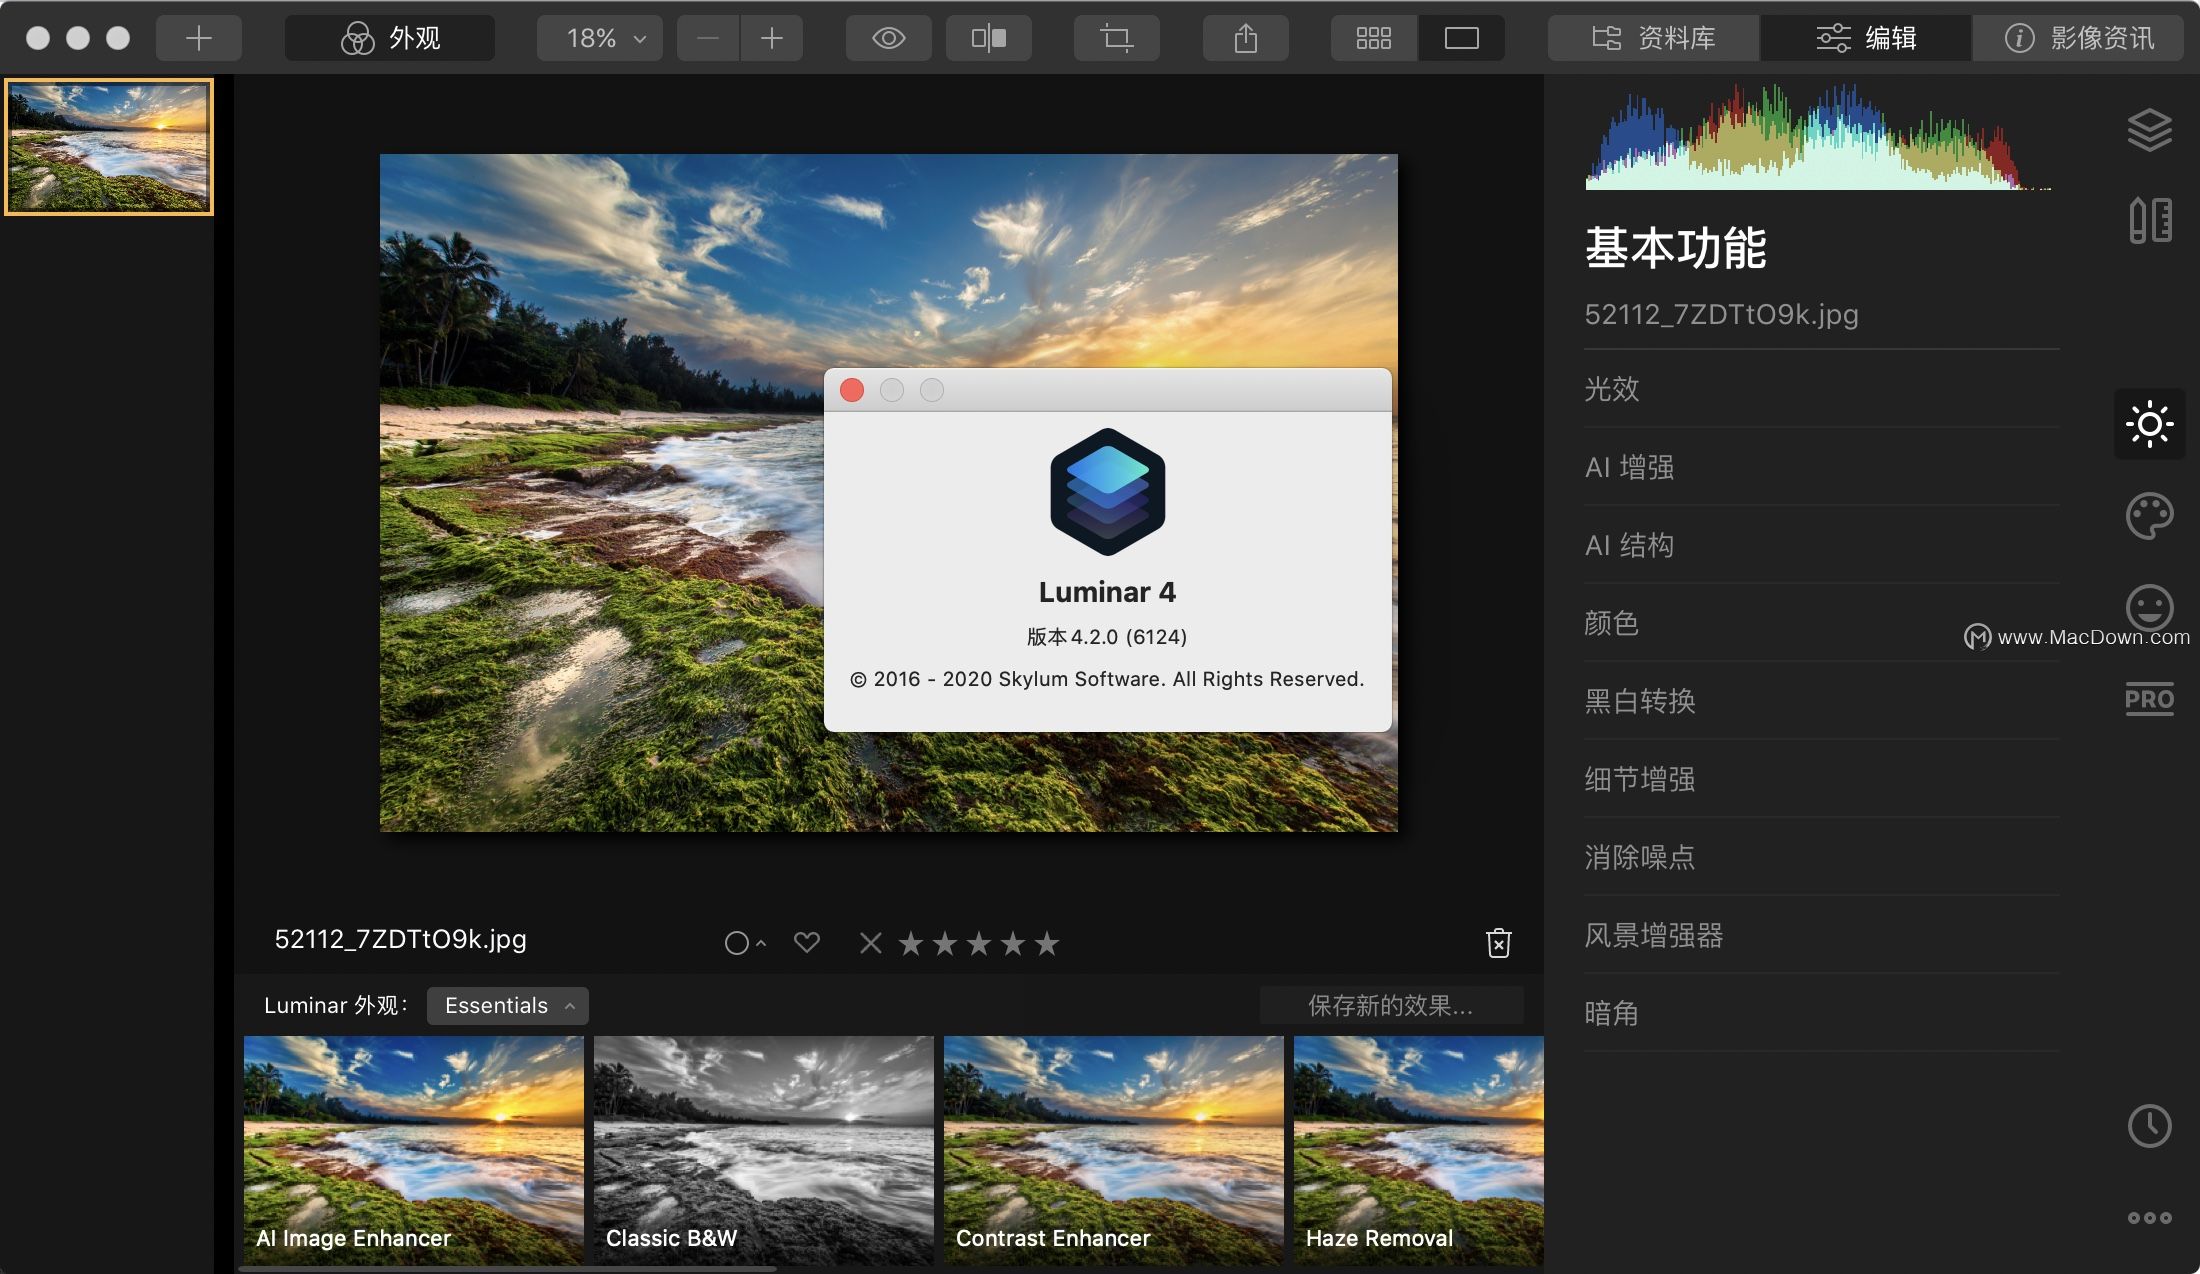Set rating to three stars

pos(979,943)
